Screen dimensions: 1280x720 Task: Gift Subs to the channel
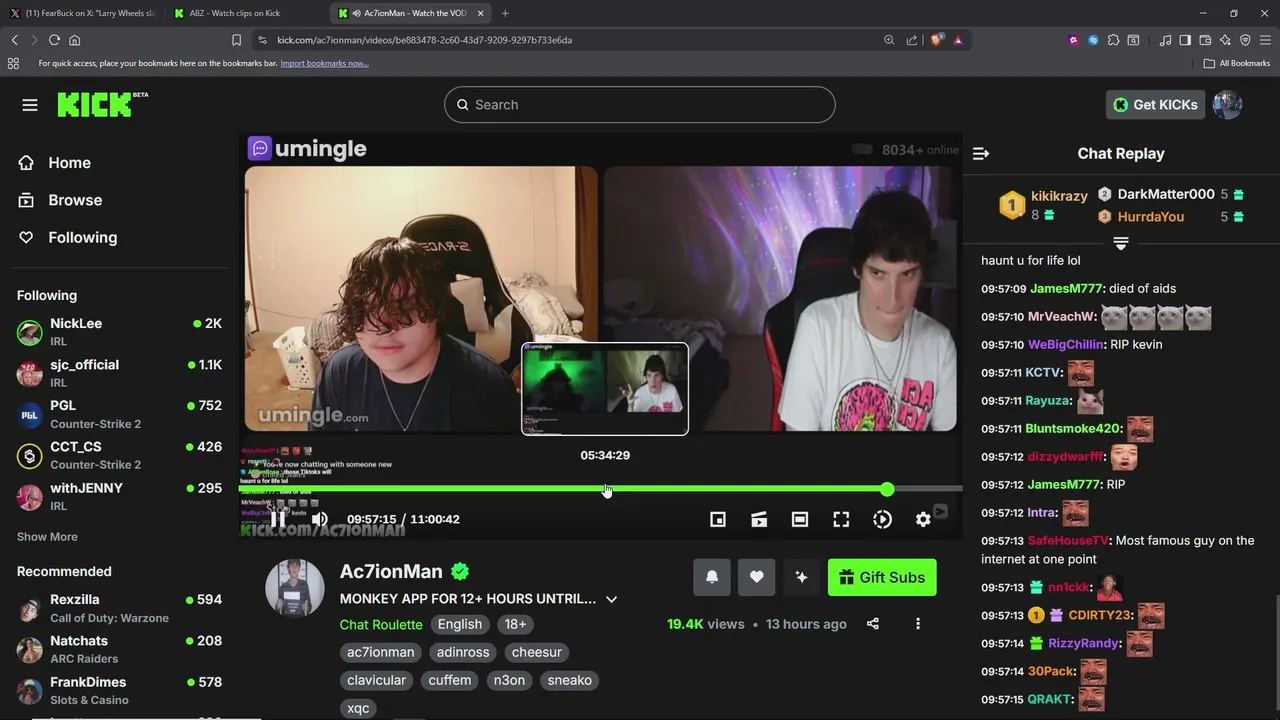[x=882, y=577]
